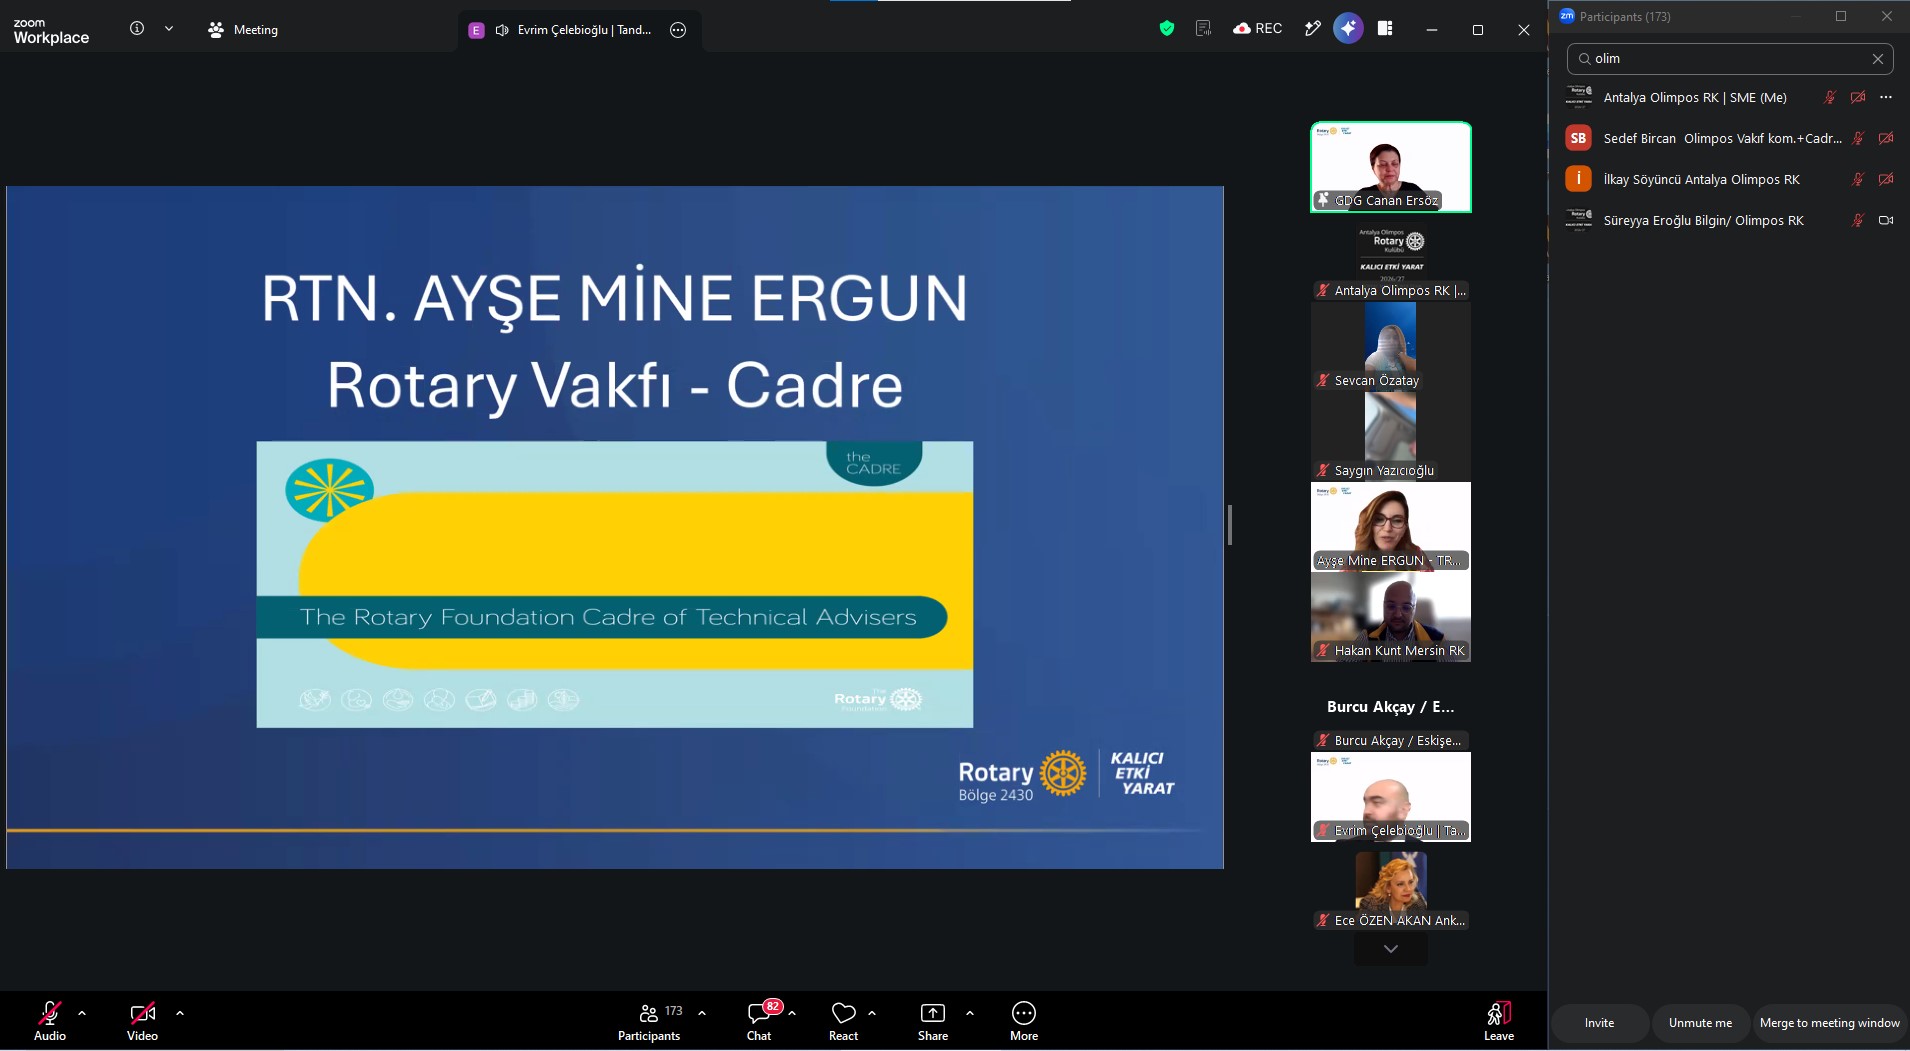Expand video settings caret
The height and width of the screenshot is (1051, 1910).
[180, 1013]
